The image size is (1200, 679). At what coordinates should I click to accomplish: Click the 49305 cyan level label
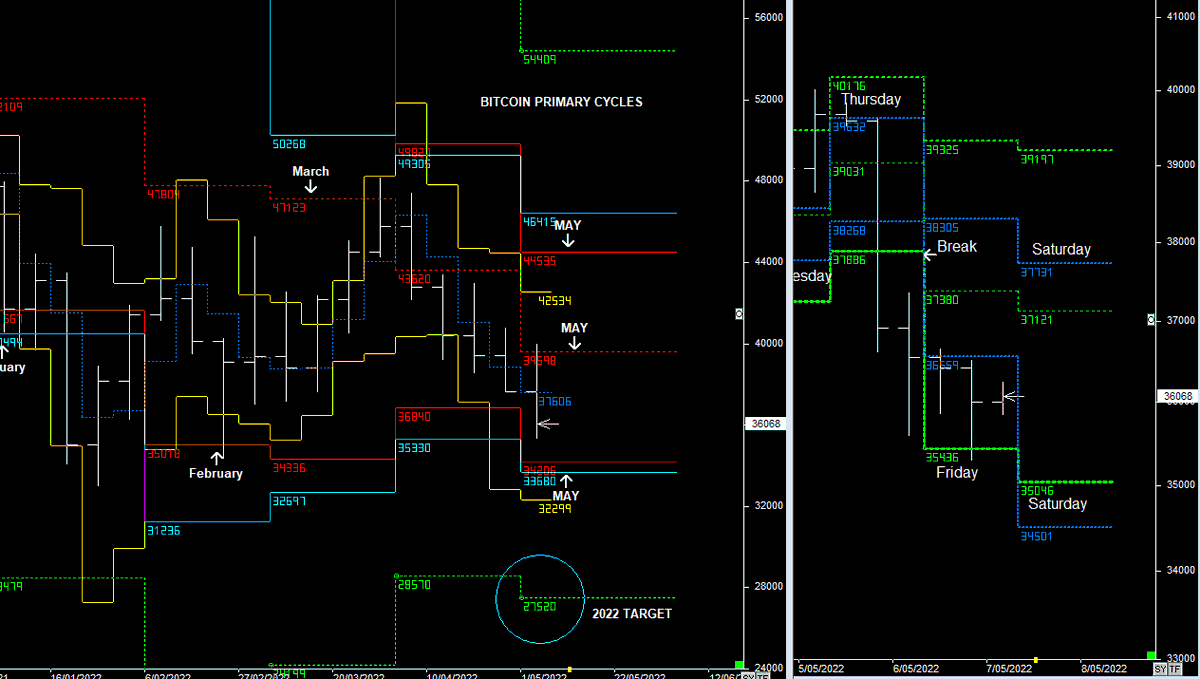click(414, 163)
